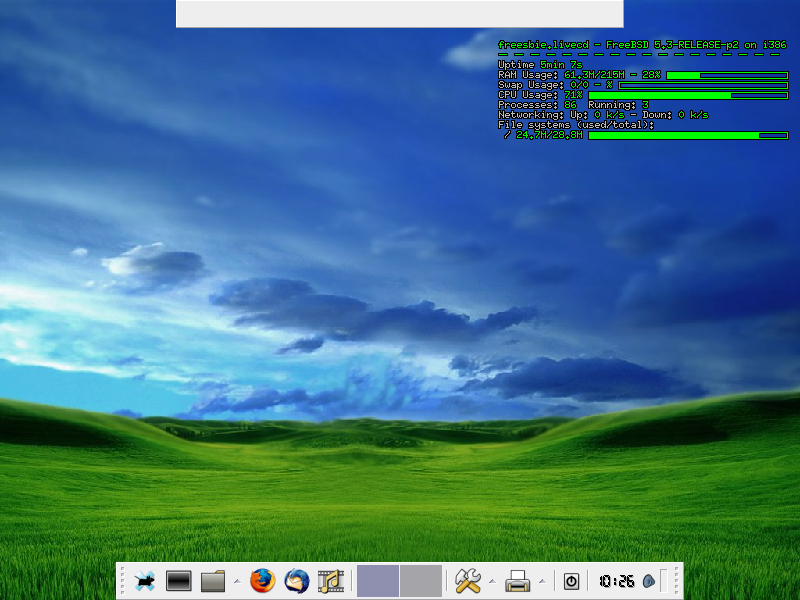This screenshot has height=600, width=800.
Task: Click the CPU Usage progress bar
Action: (x=688, y=95)
